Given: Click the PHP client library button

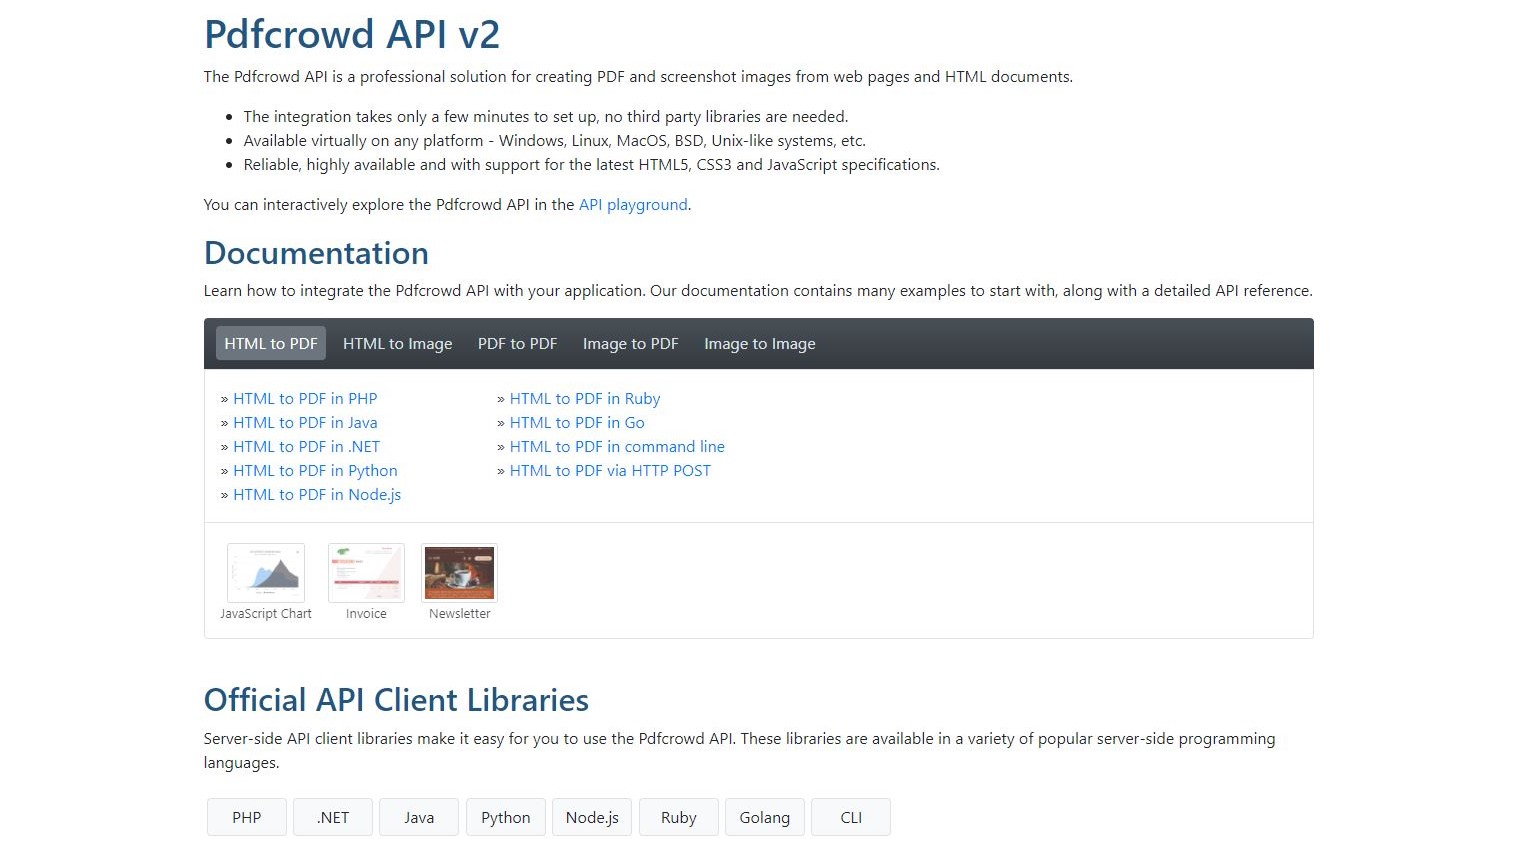Looking at the screenshot, I should [247, 817].
